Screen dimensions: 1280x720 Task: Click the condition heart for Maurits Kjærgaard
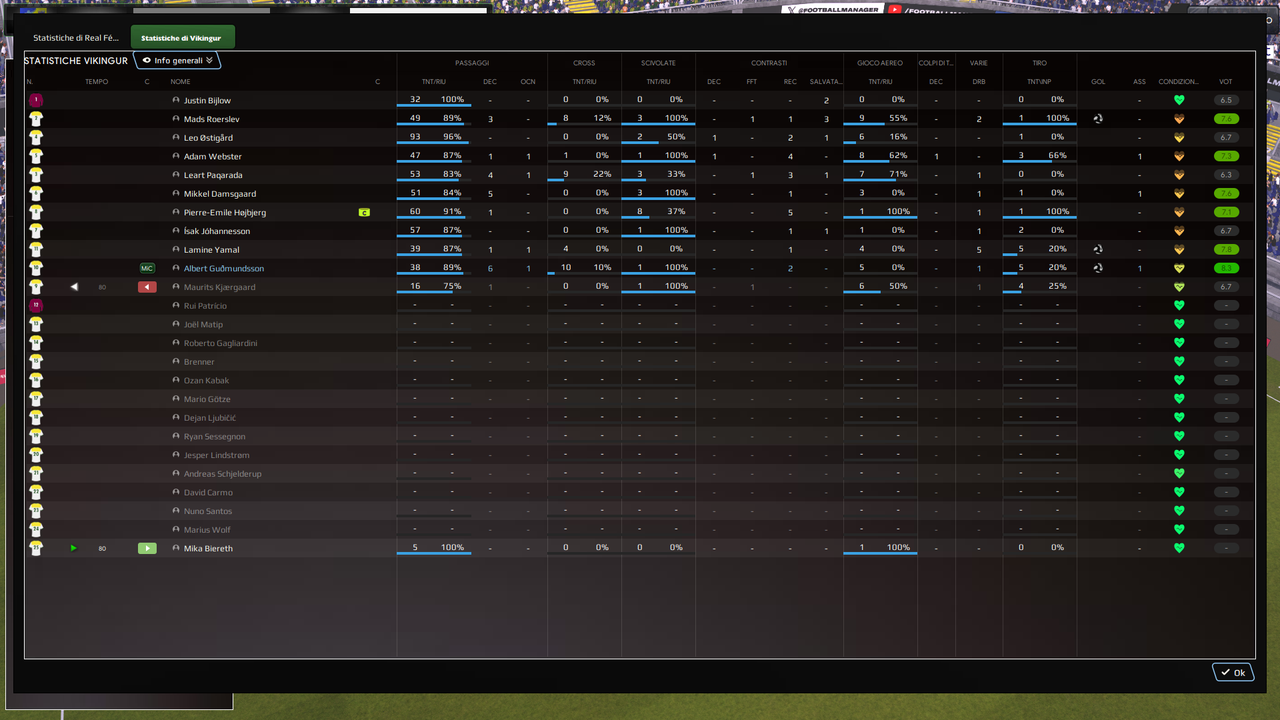1179,287
